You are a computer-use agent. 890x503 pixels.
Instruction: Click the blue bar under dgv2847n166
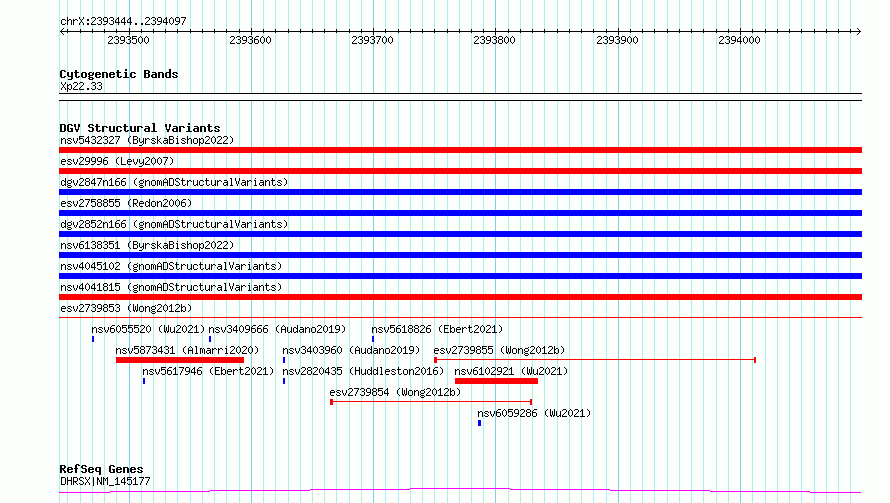coord(460,192)
